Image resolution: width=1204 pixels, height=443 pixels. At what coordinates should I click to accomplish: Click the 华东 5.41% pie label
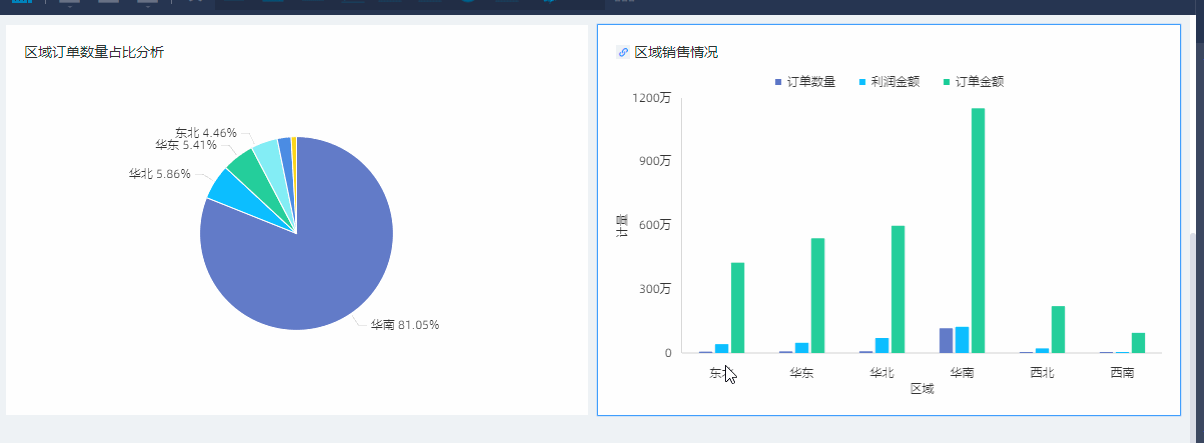[x=186, y=145]
